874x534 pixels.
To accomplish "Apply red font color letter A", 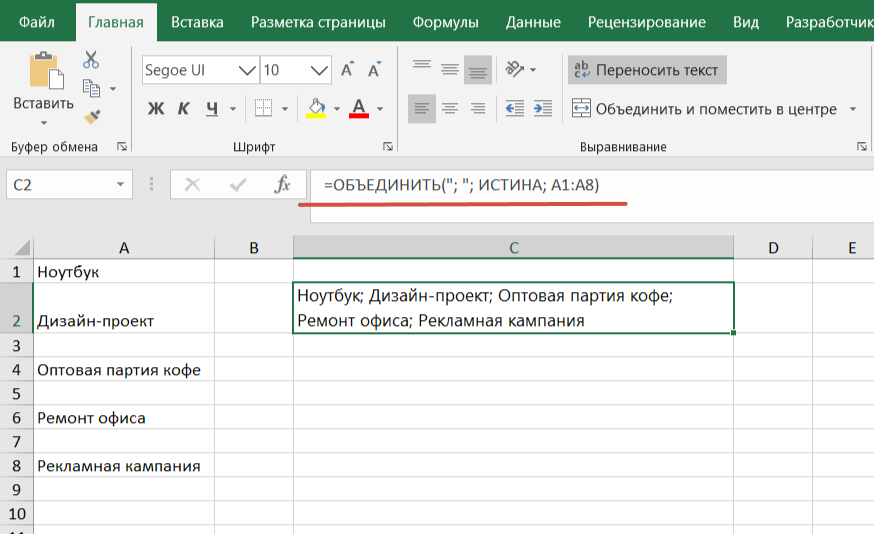I will point(359,108).
